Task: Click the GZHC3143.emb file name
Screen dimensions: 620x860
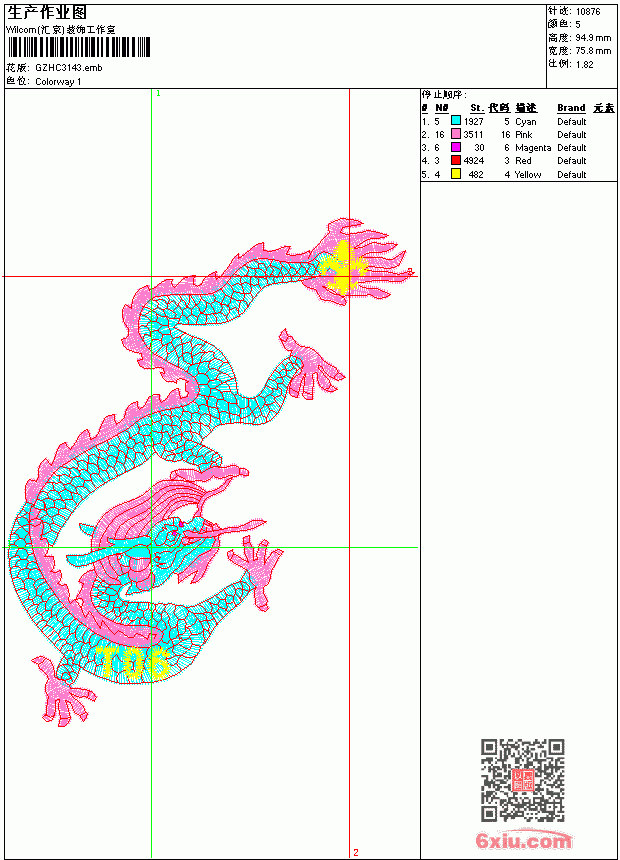Action: tap(69, 68)
